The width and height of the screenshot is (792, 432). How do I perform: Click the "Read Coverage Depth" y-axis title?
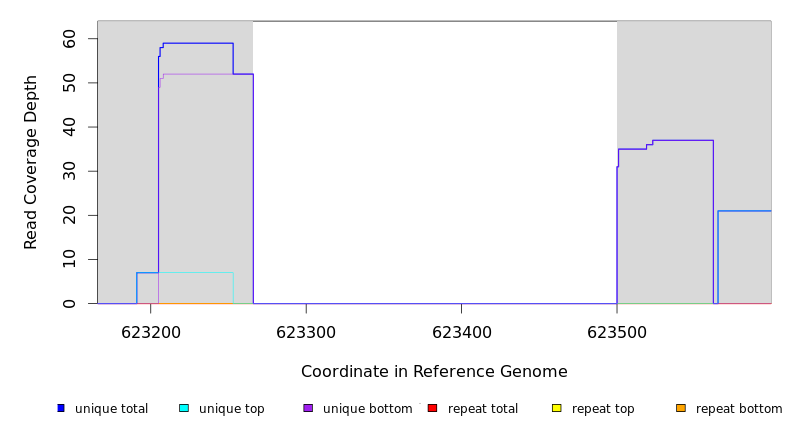pyautogui.click(x=31, y=162)
